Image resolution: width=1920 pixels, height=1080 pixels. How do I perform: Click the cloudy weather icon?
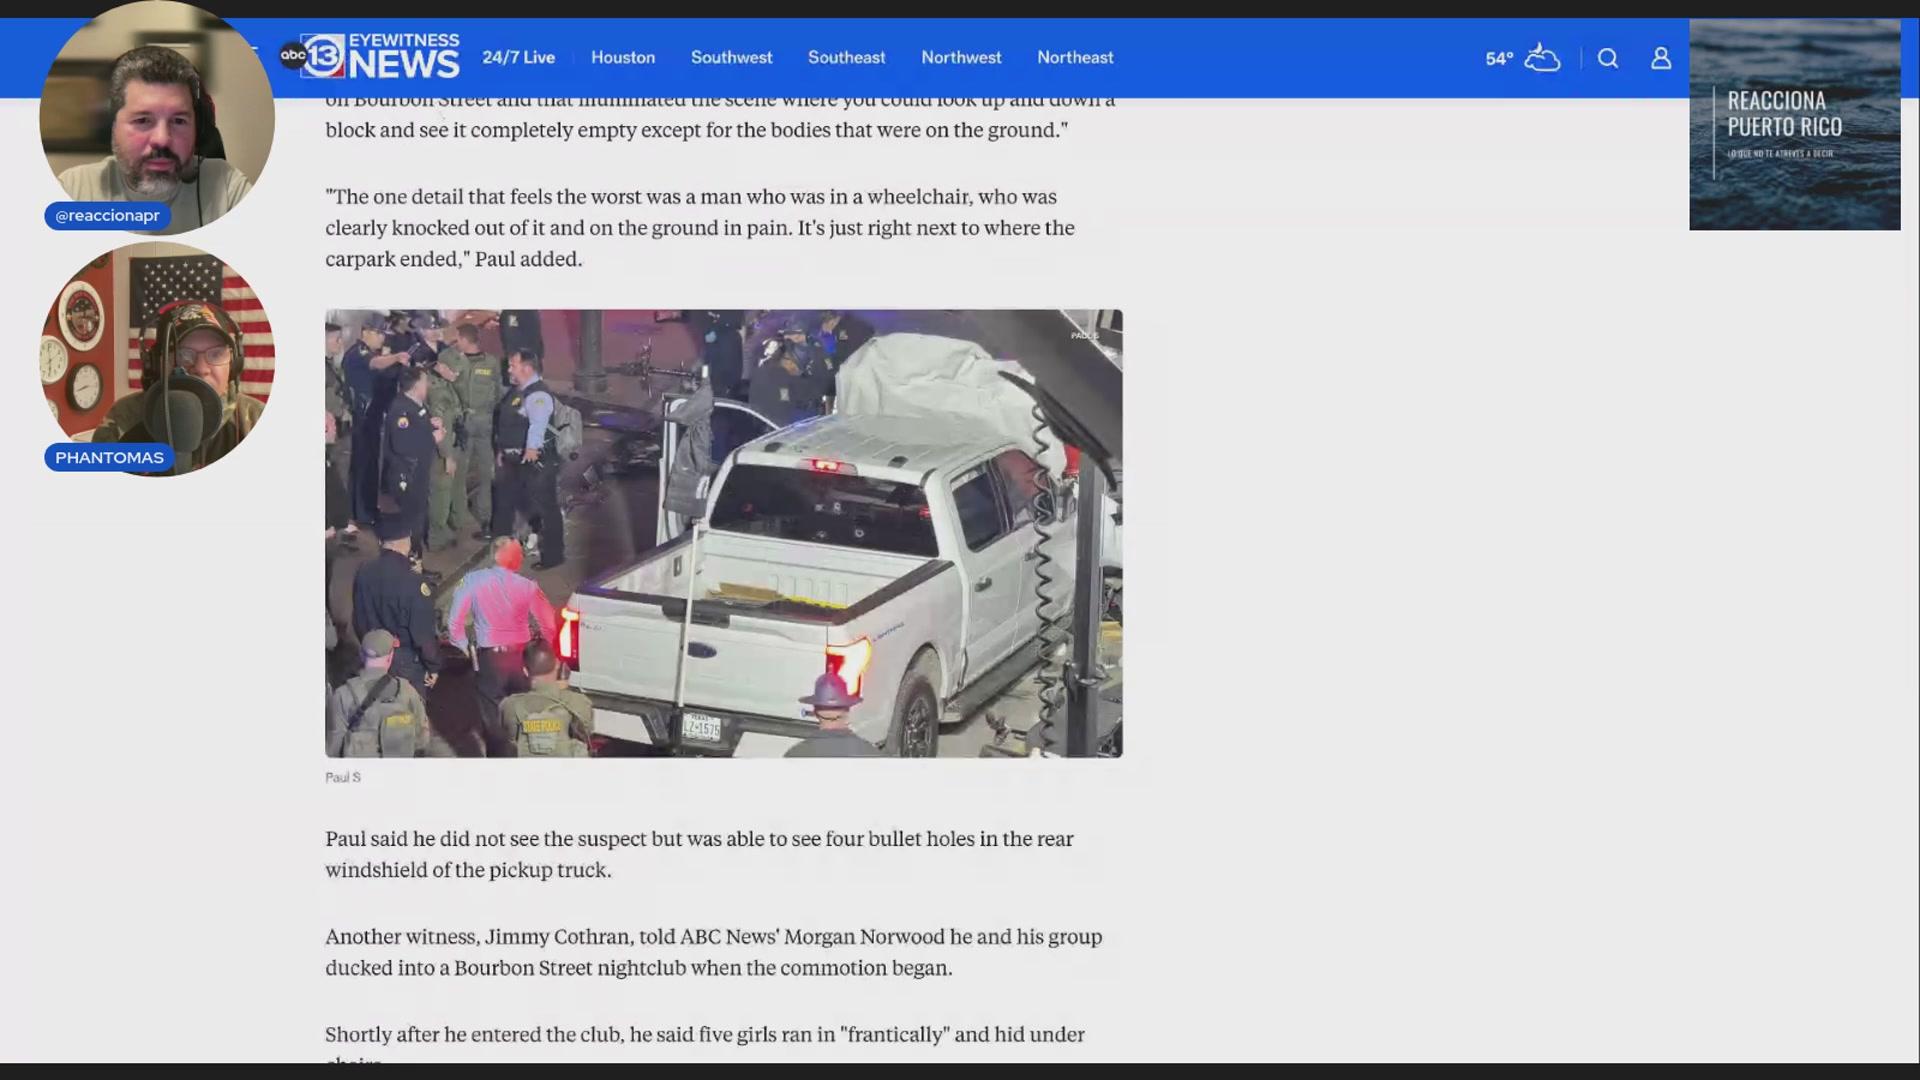coord(1542,58)
